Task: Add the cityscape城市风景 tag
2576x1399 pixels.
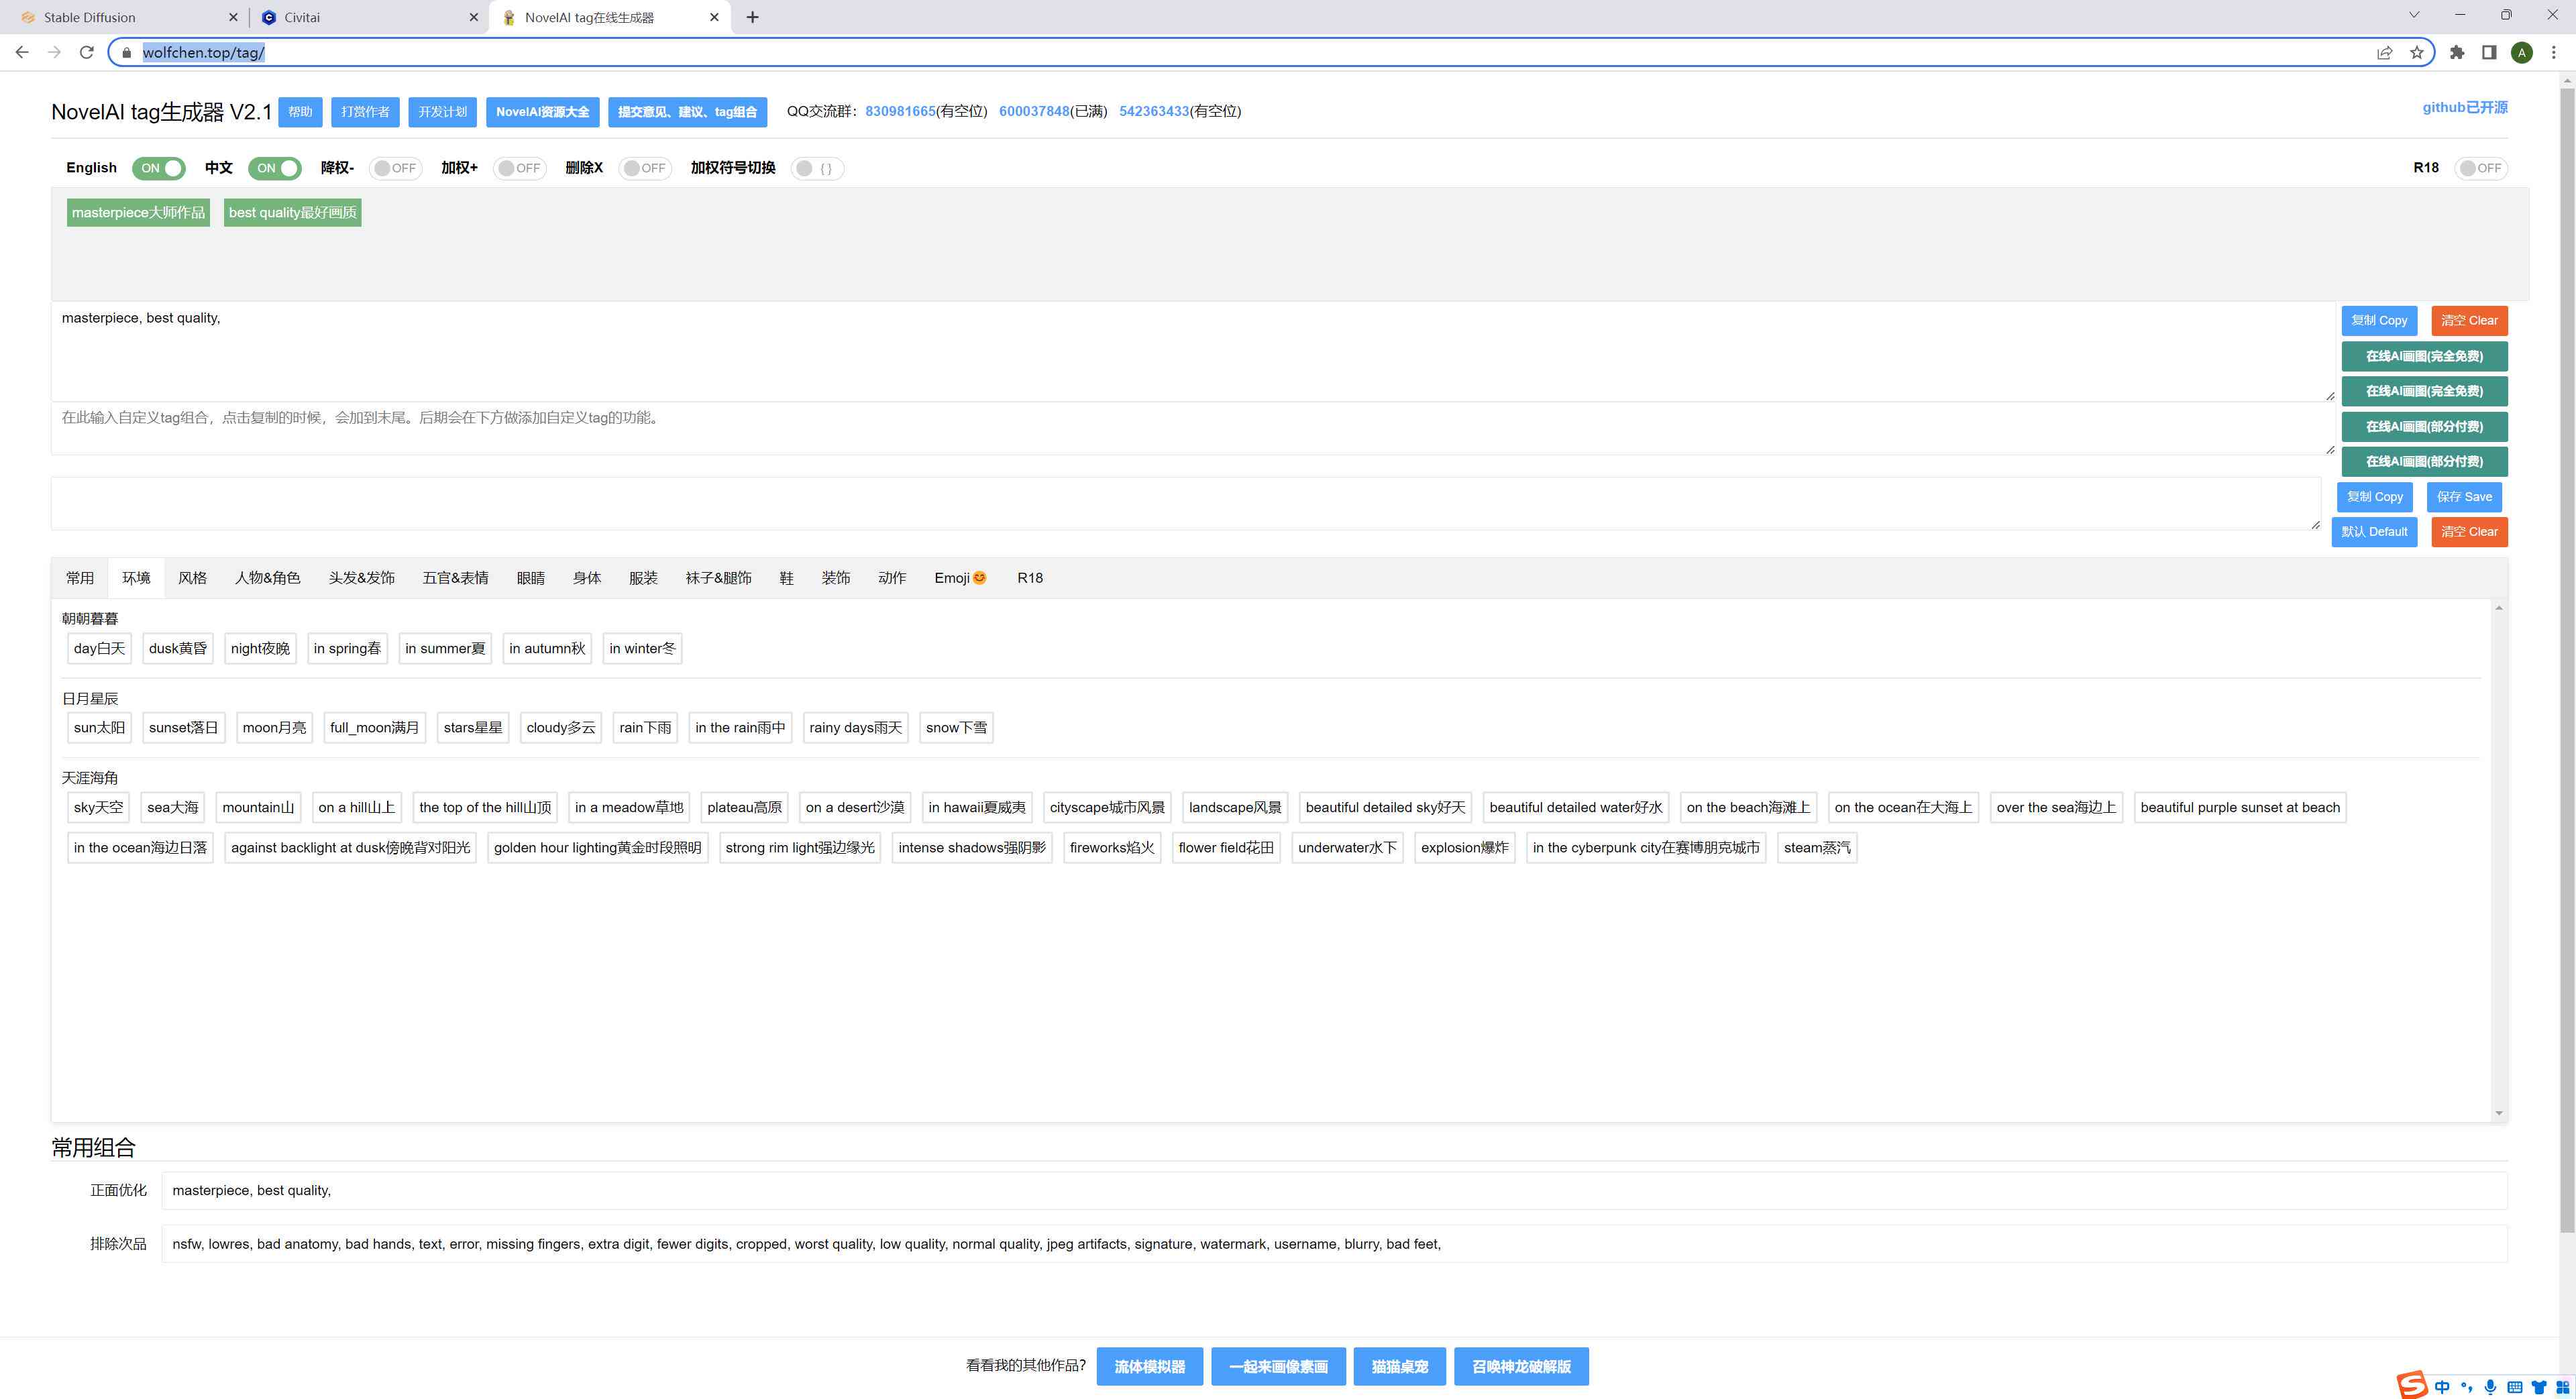Action: [x=1107, y=808]
